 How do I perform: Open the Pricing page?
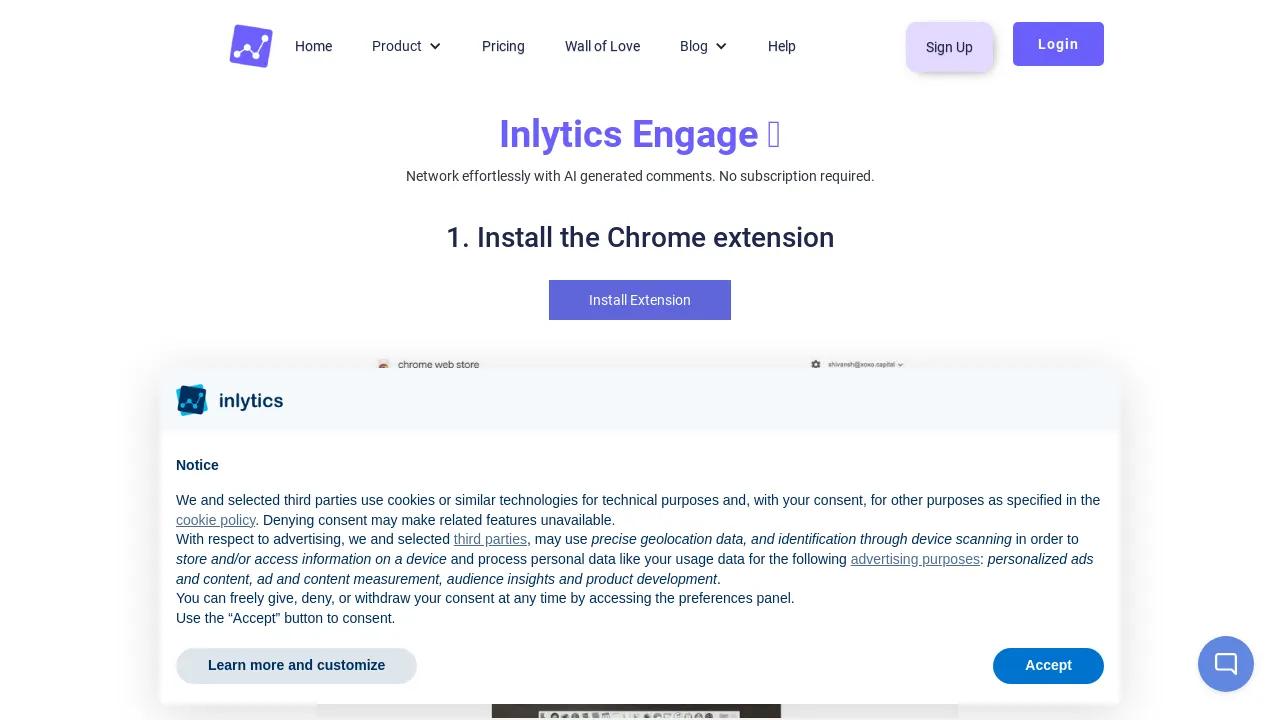(x=503, y=46)
